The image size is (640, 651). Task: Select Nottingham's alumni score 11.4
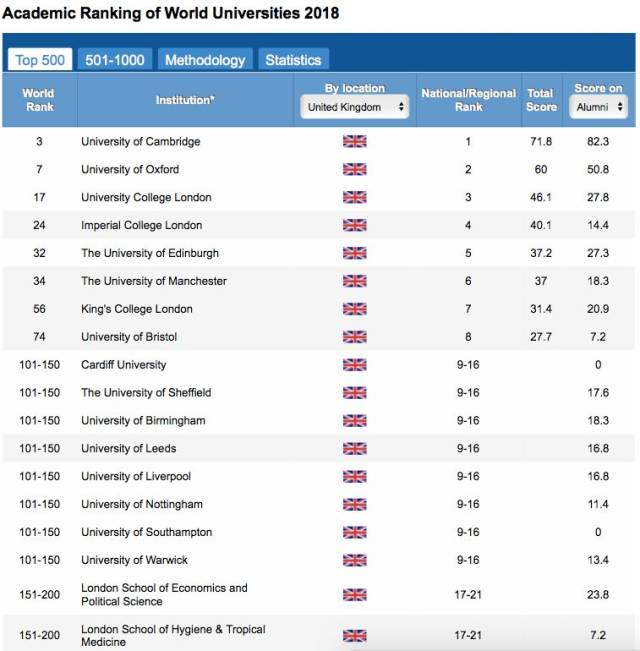pos(598,504)
